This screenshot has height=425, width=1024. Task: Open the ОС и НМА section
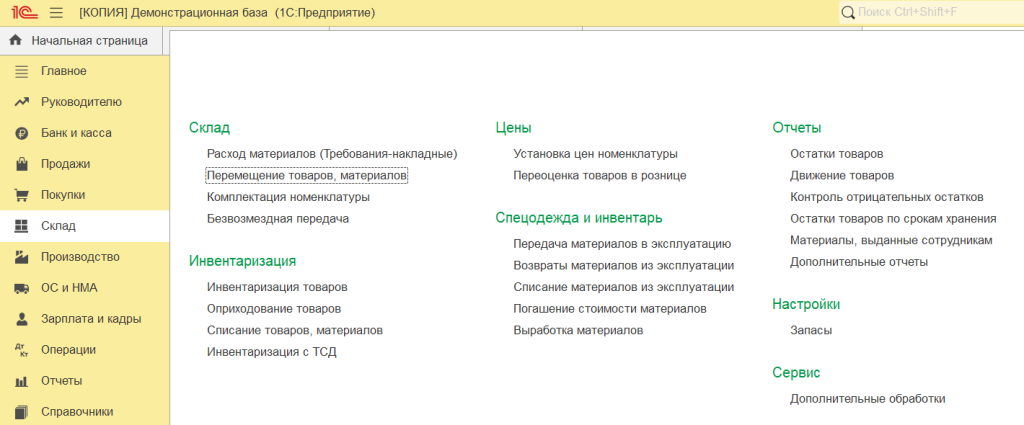coord(84,288)
